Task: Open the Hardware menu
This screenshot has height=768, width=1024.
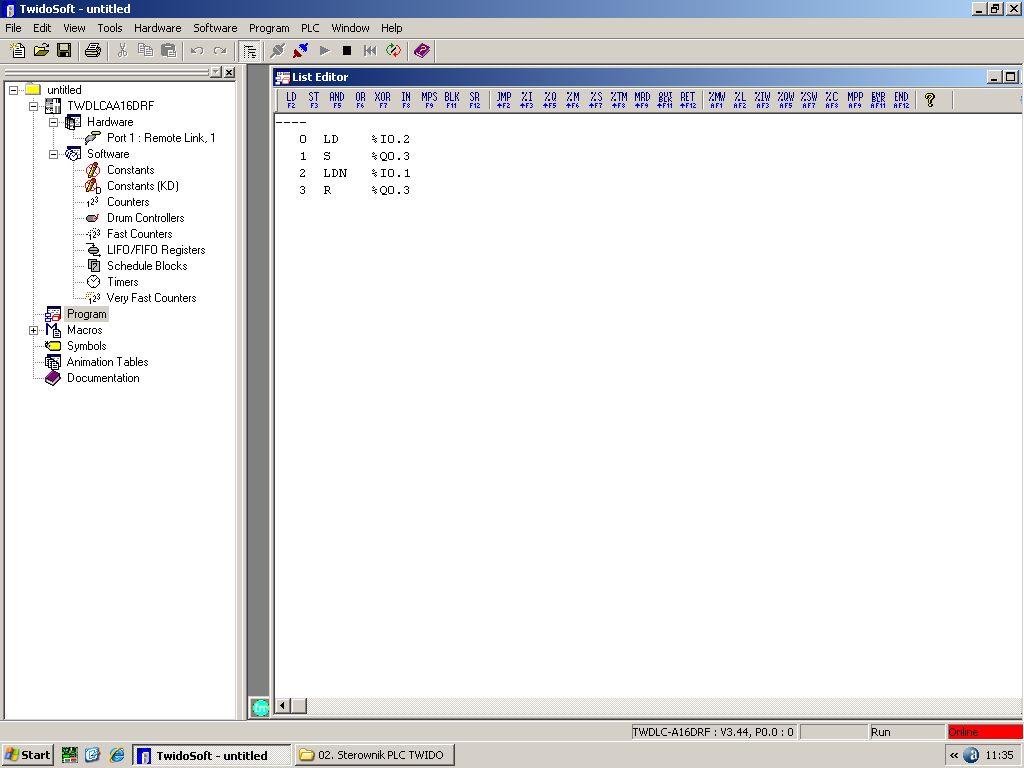Action: 157,28
